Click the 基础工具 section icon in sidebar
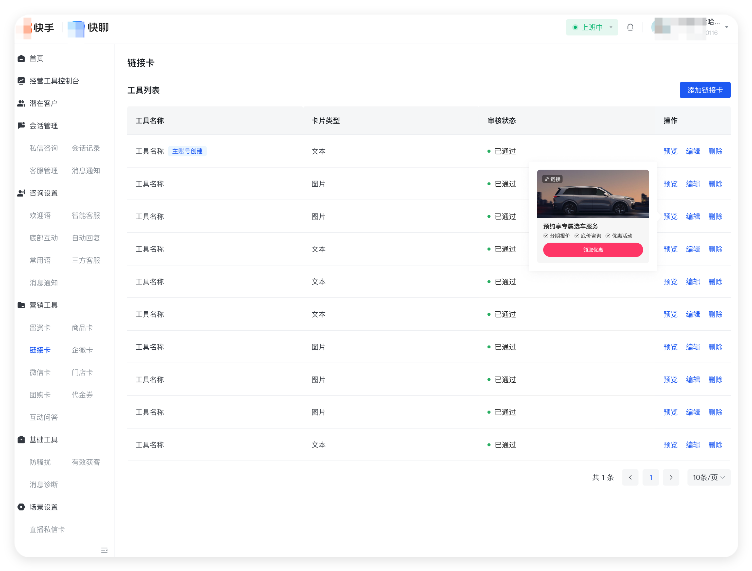Image resolution: width=752 pixels, height=571 pixels. pyautogui.click(x=22, y=440)
